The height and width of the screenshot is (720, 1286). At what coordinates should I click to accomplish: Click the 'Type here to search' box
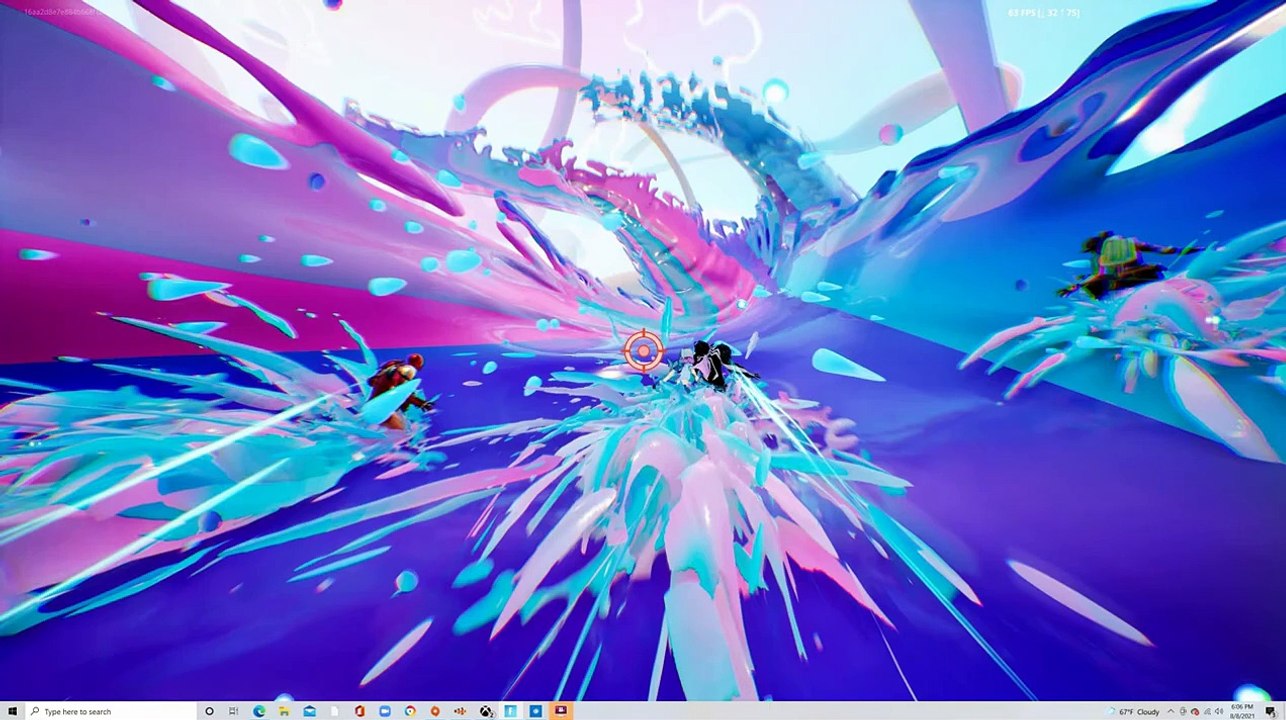click(110, 711)
